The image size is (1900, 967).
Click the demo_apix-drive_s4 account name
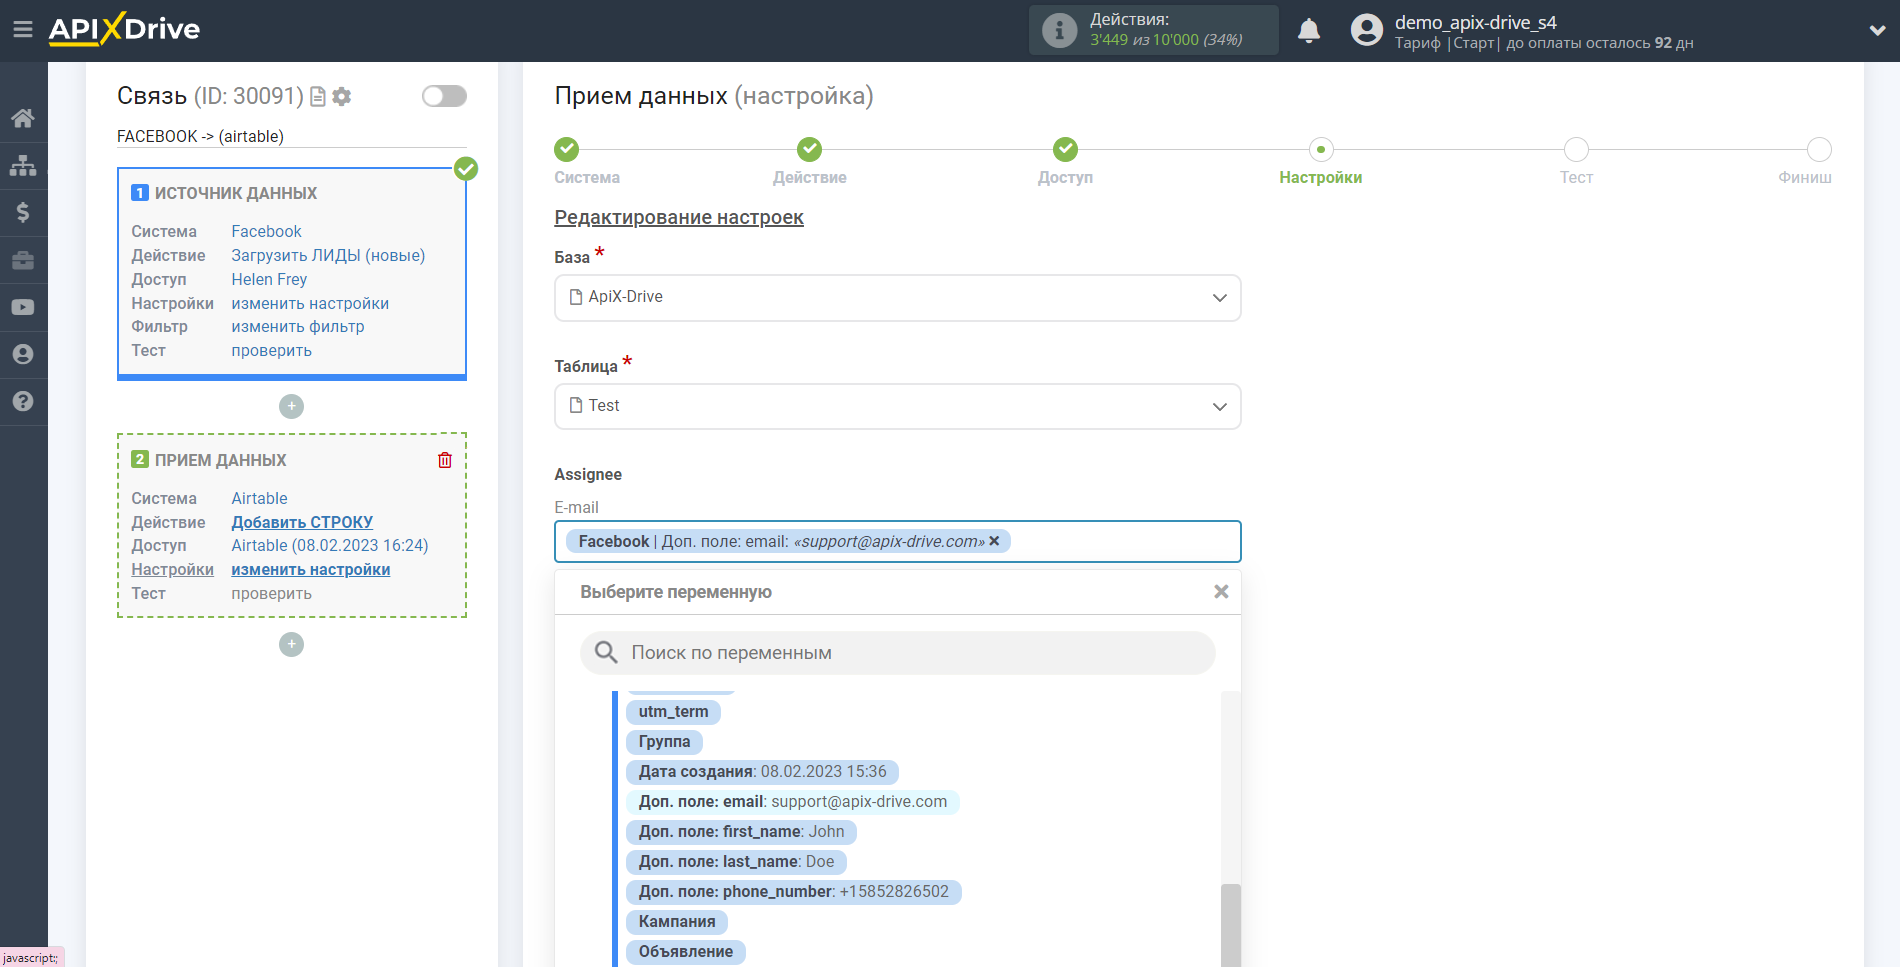[x=1475, y=22]
